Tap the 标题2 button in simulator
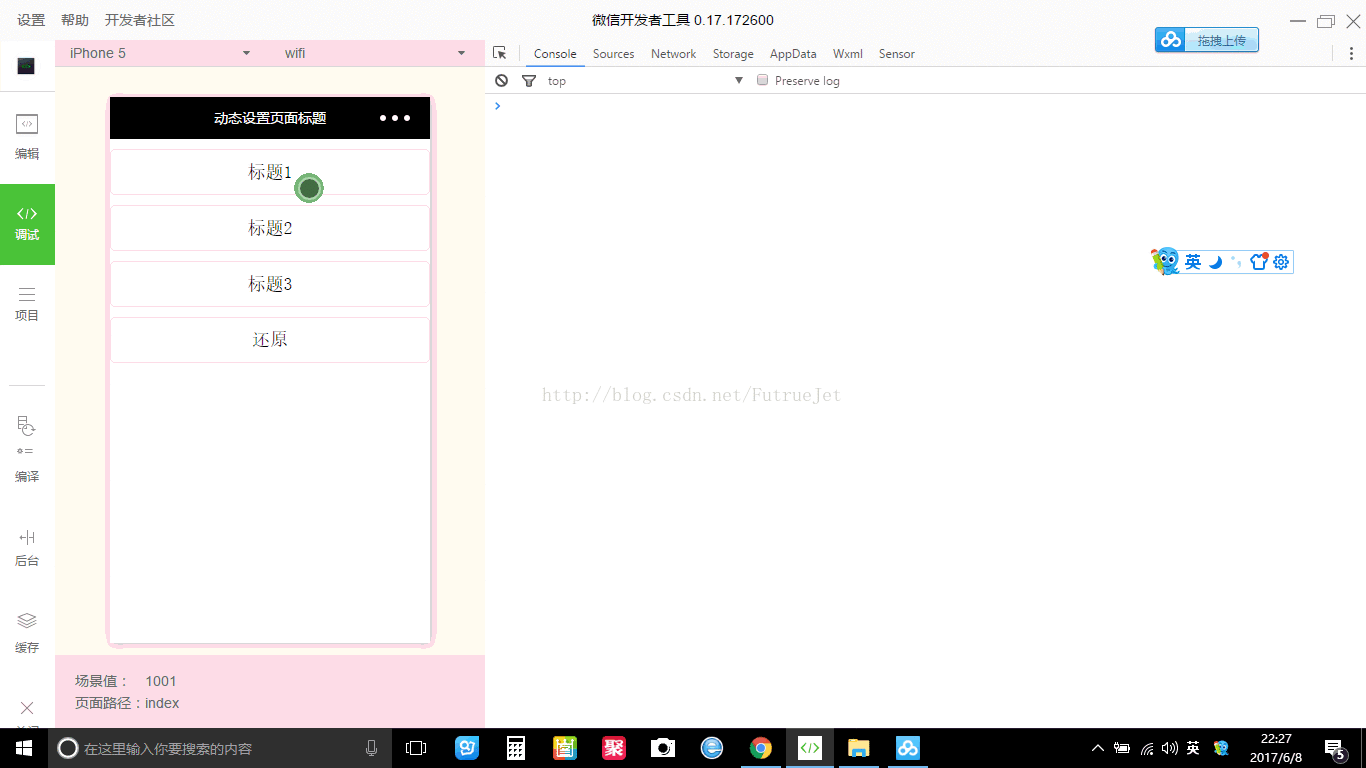Viewport: 1366px width, 768px height. [x=270, y=228]
